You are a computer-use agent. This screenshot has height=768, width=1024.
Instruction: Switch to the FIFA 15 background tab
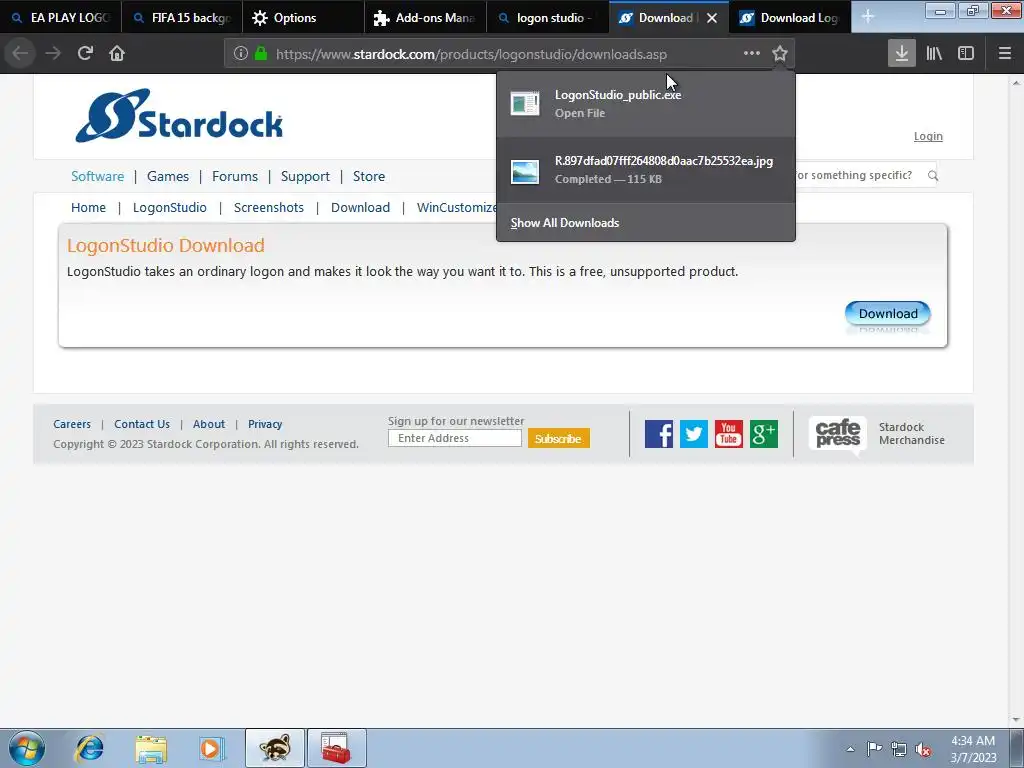click(x=182, y=18)
